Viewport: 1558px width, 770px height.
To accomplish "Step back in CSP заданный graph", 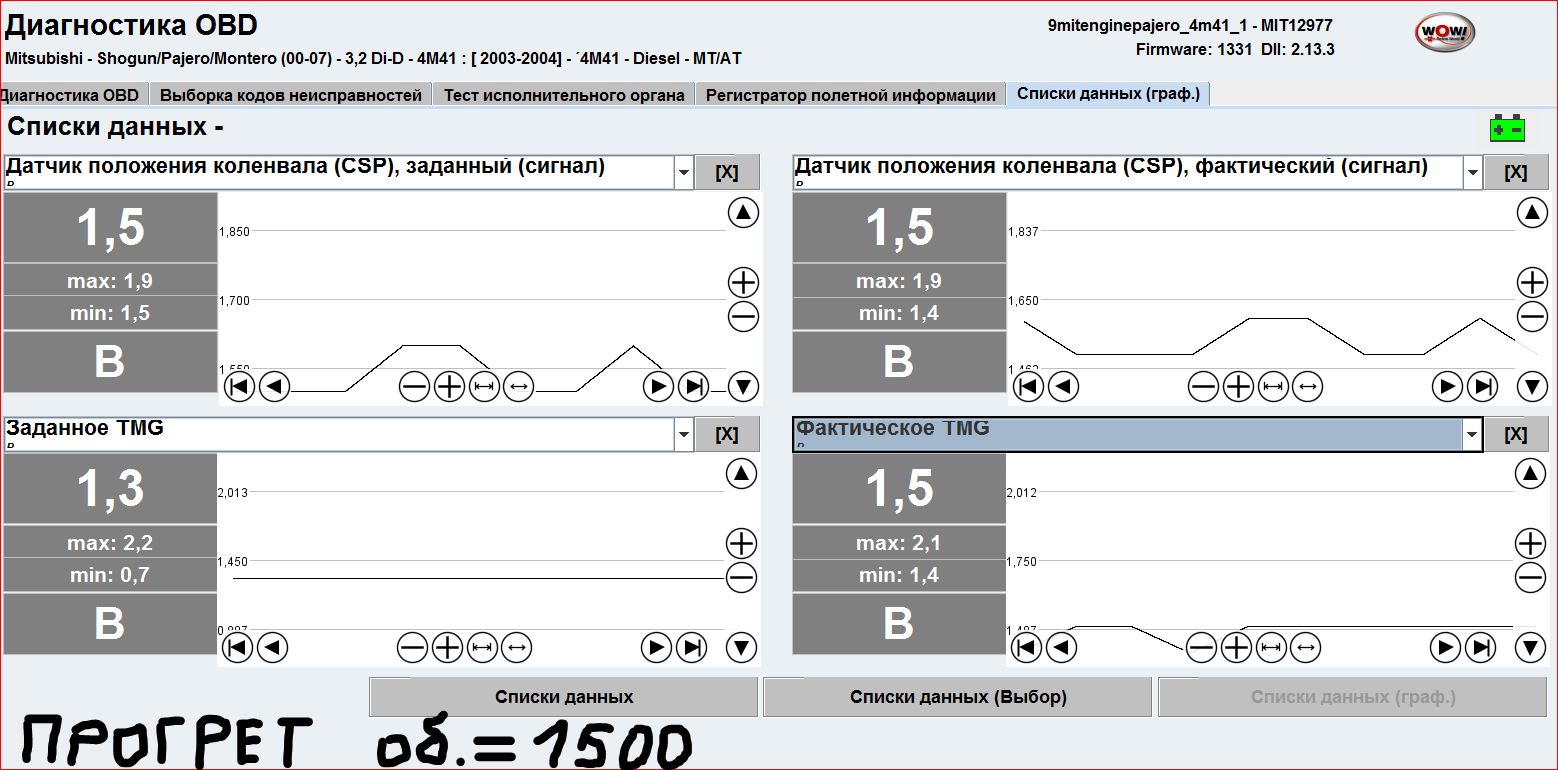I will 274,386.
